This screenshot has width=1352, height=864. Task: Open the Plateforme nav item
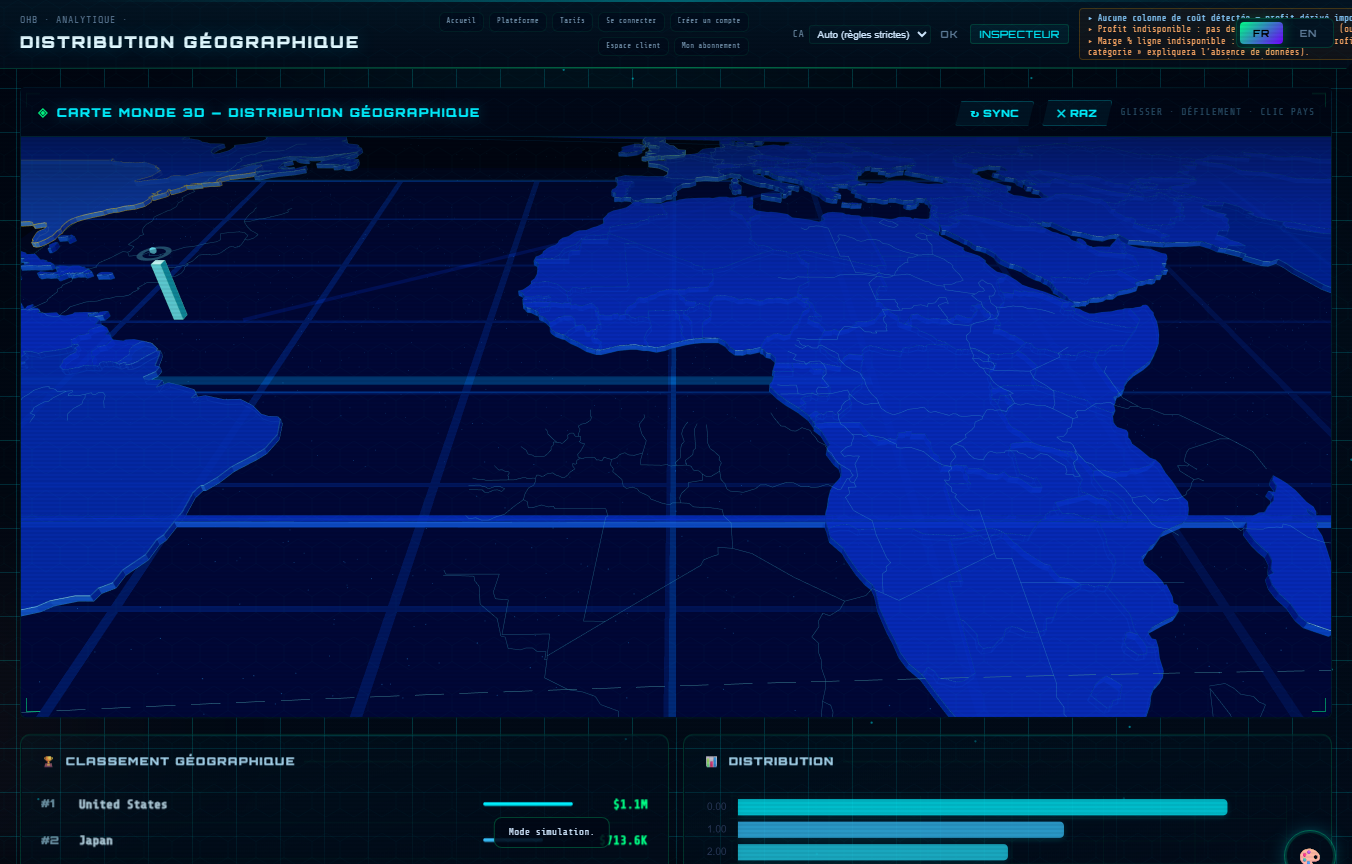(x=518, y=21)
